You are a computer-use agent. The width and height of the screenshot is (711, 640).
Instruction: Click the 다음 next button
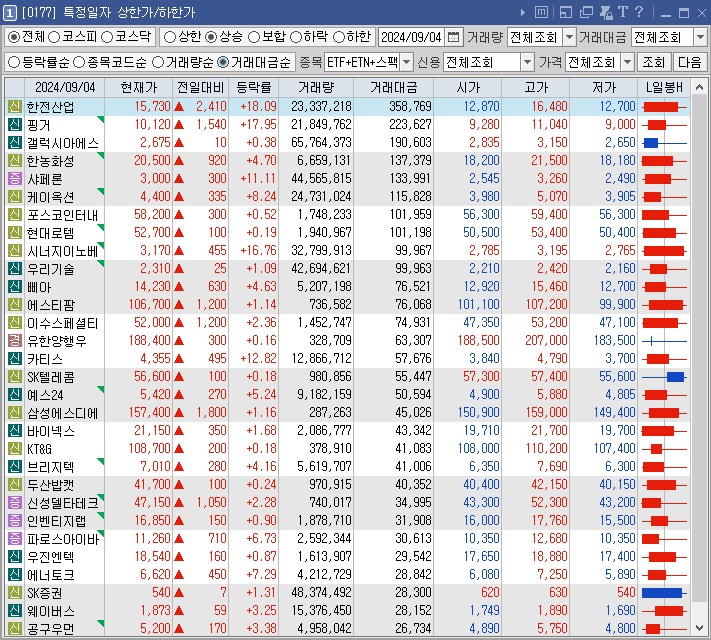tap(689, 63)
